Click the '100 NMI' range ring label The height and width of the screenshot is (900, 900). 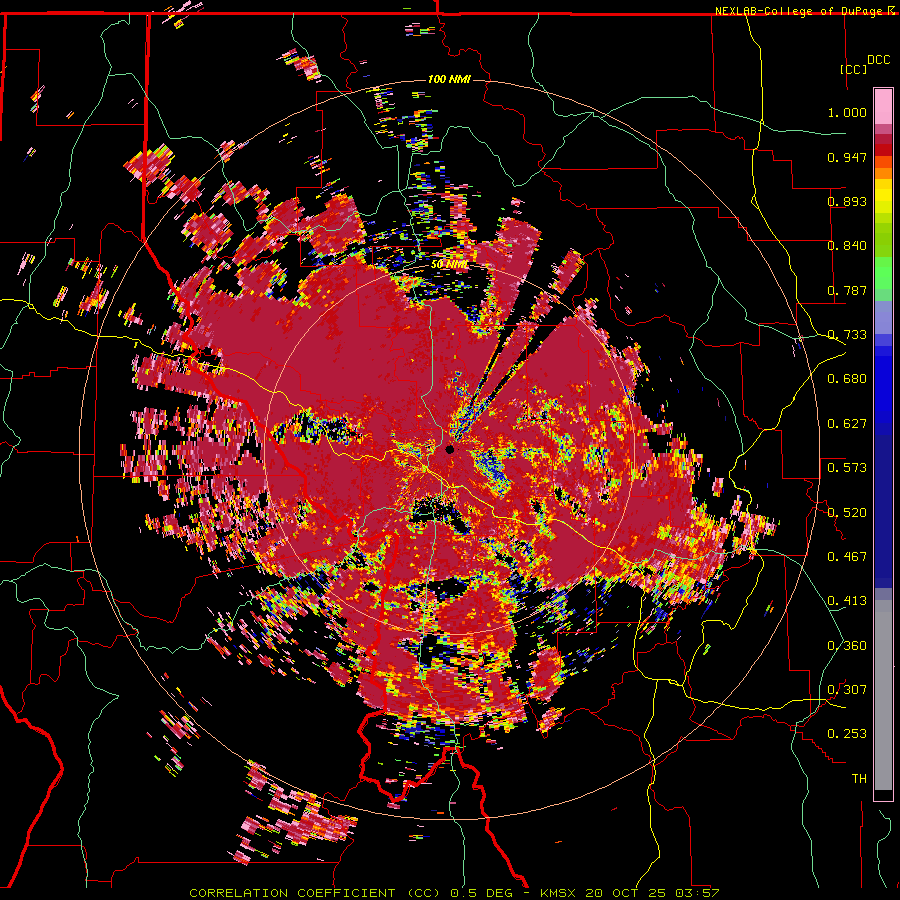tap(449, 79)
